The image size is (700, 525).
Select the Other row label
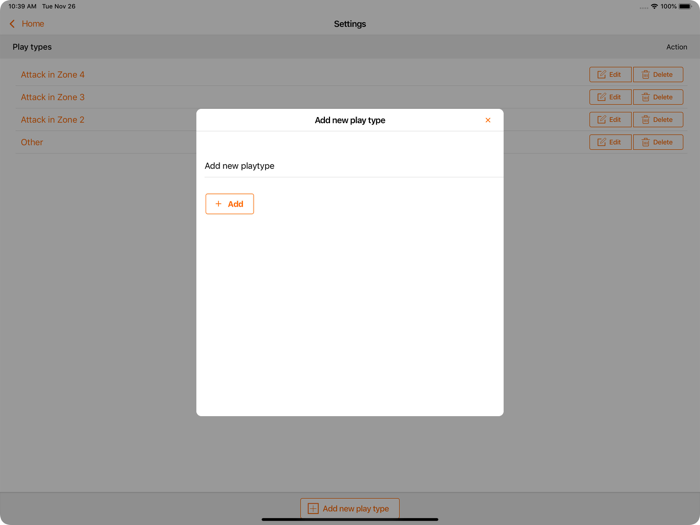click(x=32, y=142)
